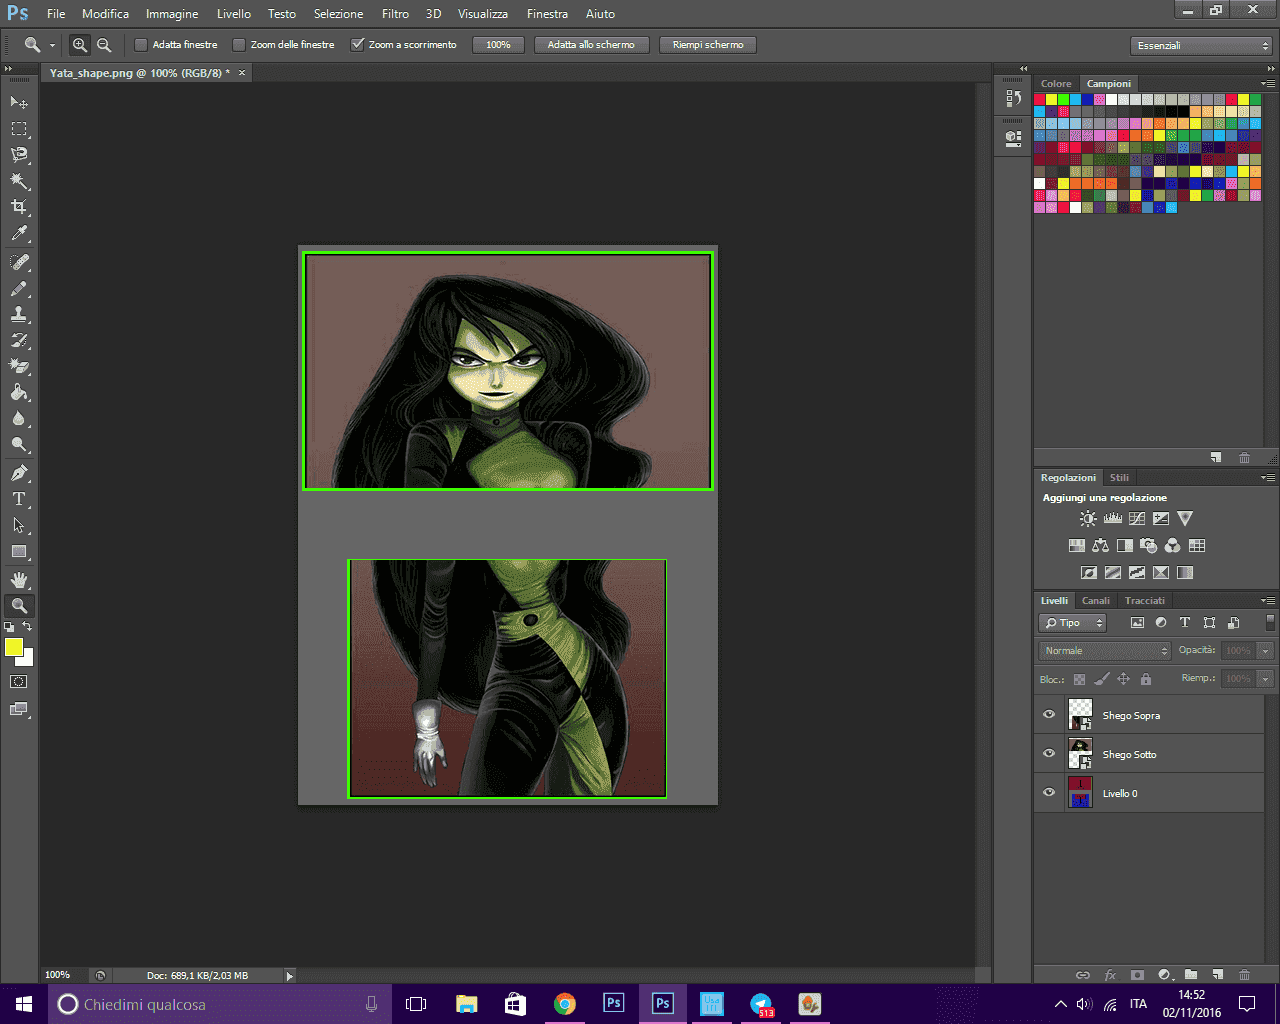Open the File menu
This screenshot has height=1024, width=1280.
click(56, 14)
